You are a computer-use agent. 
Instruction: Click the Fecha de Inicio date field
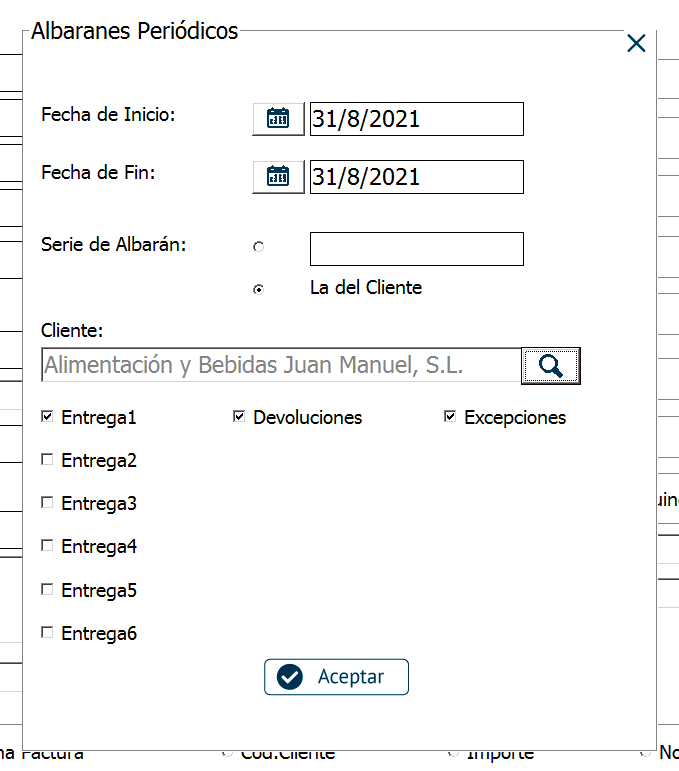pos(416,119)
